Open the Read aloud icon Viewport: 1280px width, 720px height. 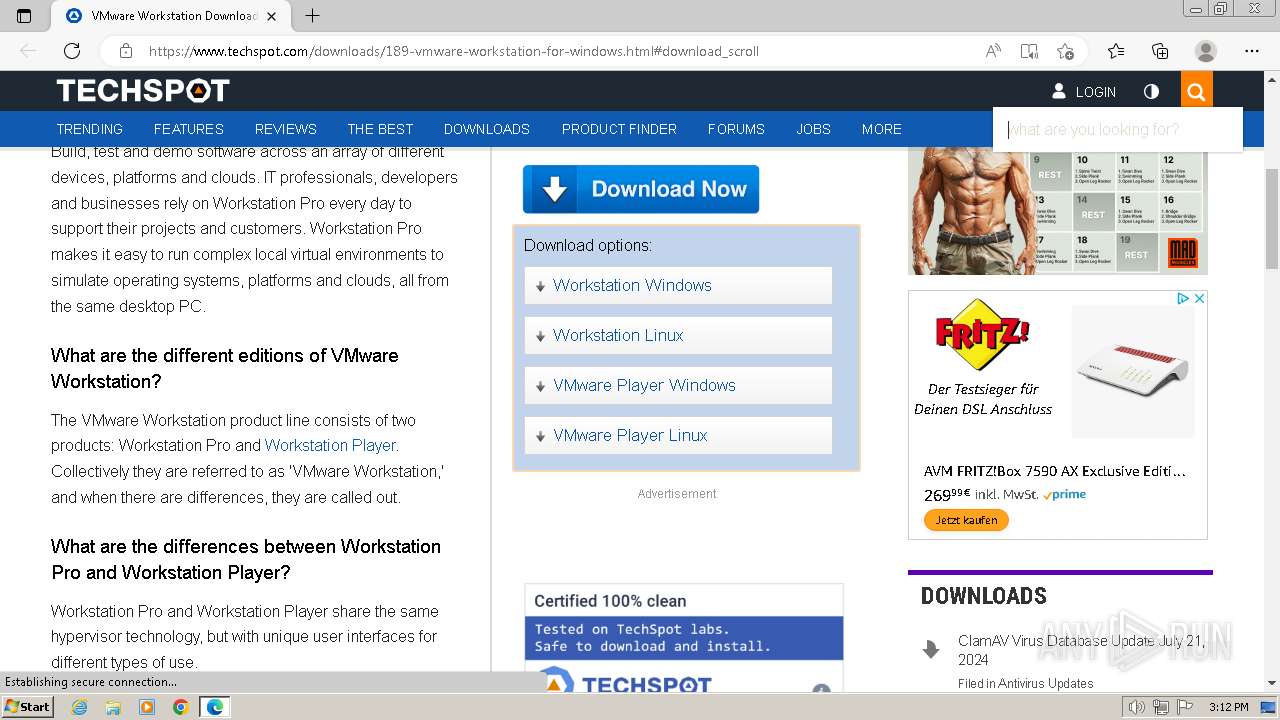click(993, 51)
